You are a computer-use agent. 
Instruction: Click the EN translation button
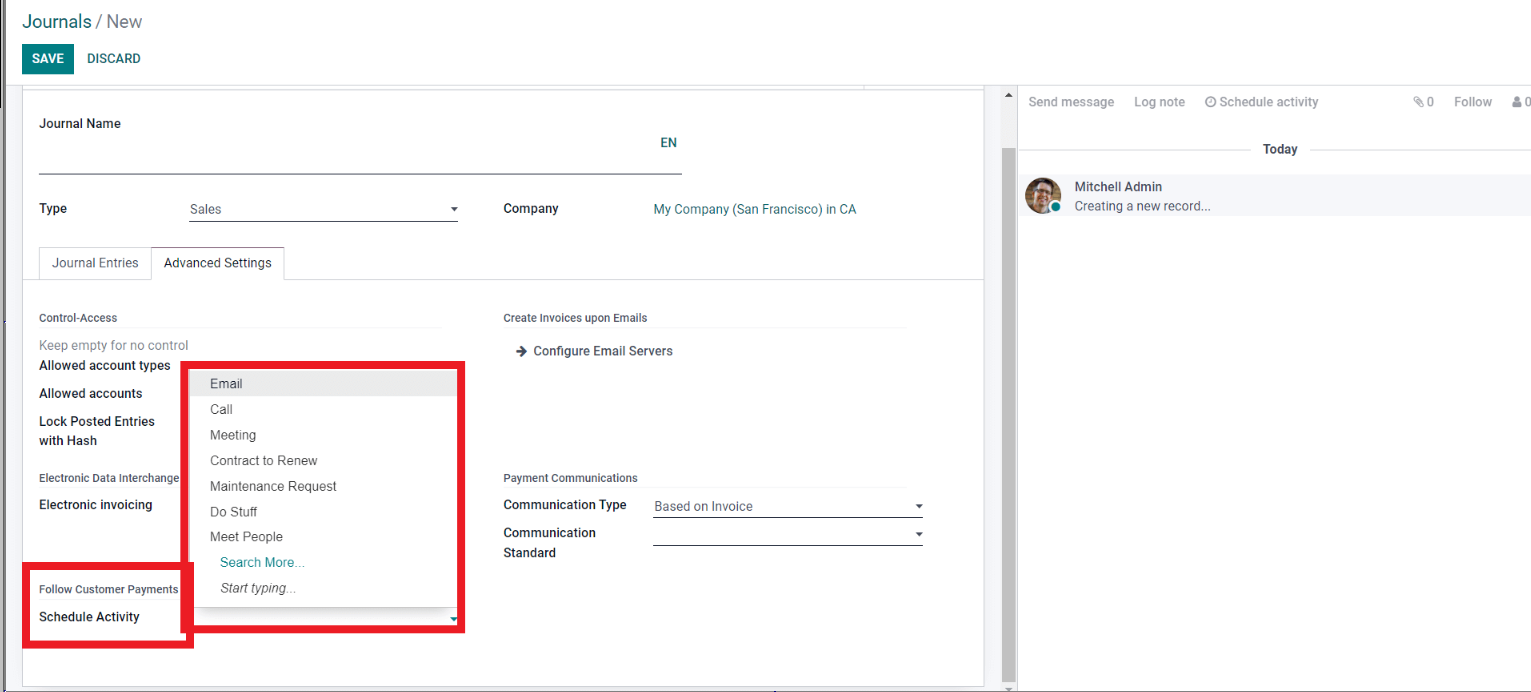(x=668, y=143)
